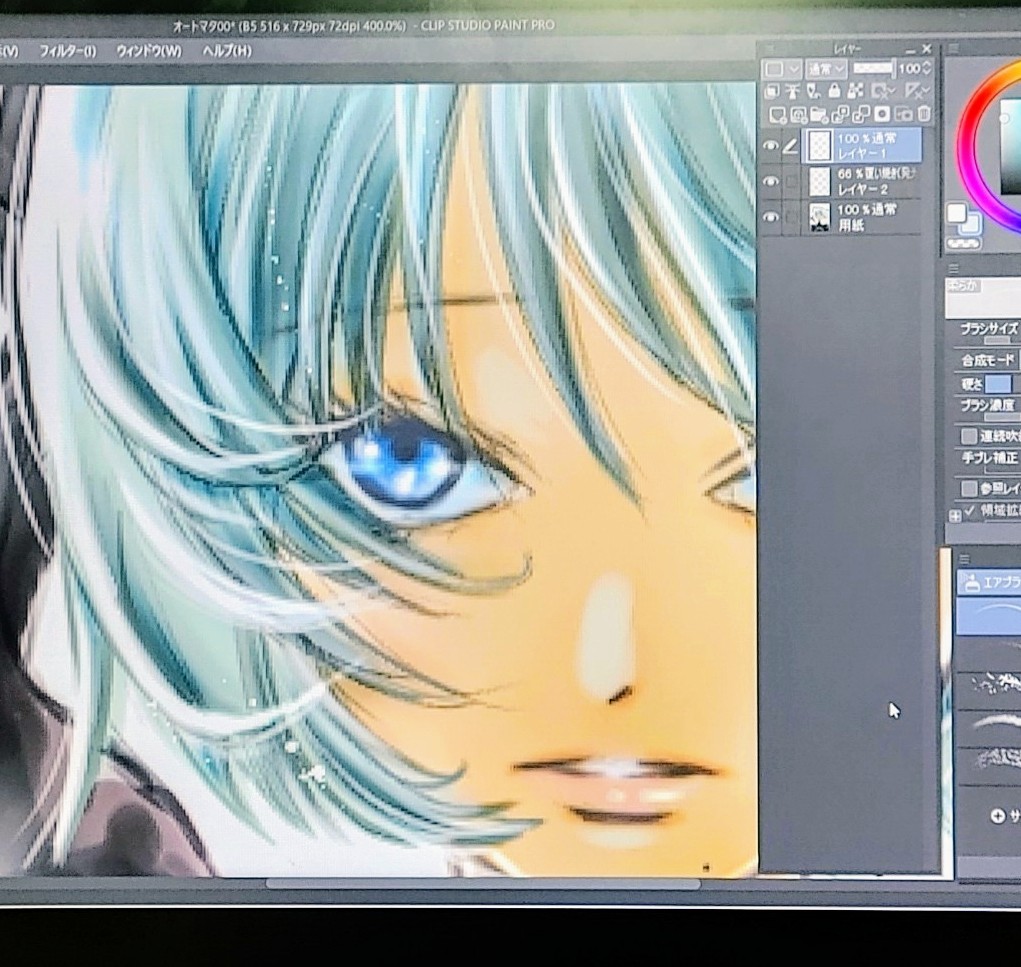
Task: Open the ウィンドウ(W) menu
Action: pyautogui.click(x=148, y=51)
